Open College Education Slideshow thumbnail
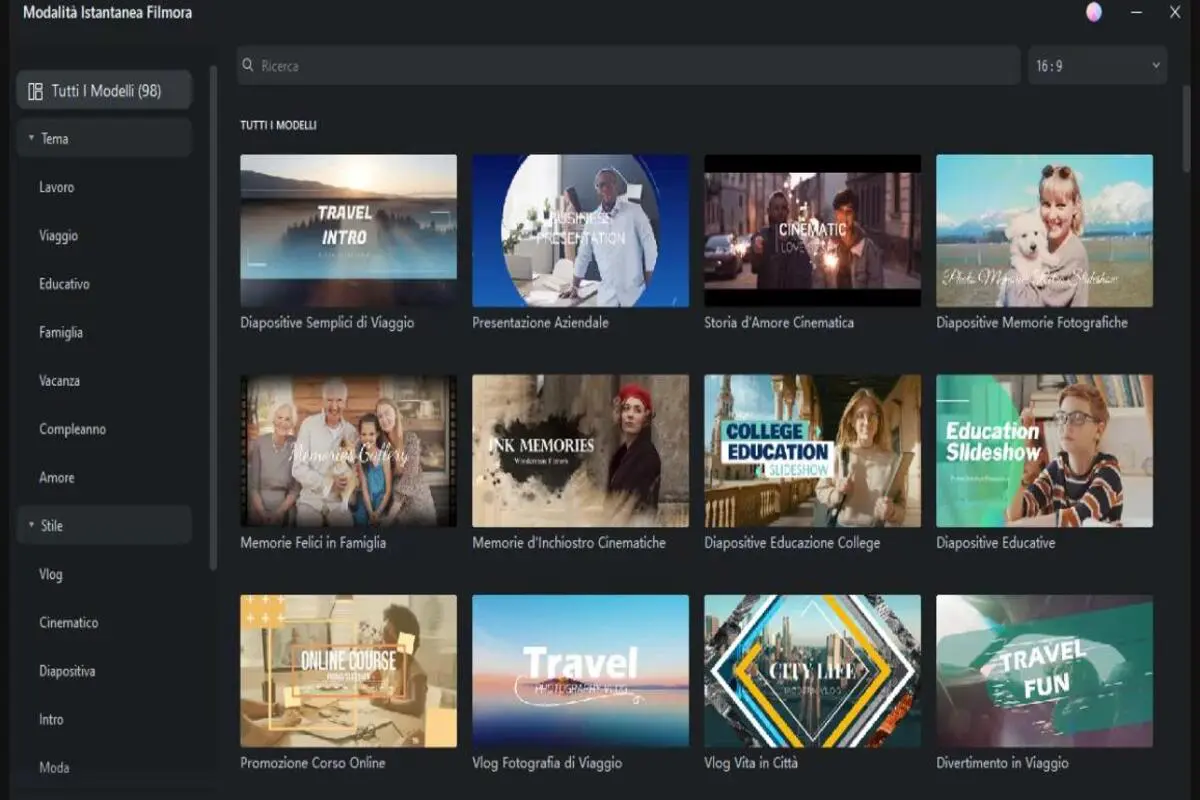The height and width of the screenshot is (800, 1200). point(812,451)
